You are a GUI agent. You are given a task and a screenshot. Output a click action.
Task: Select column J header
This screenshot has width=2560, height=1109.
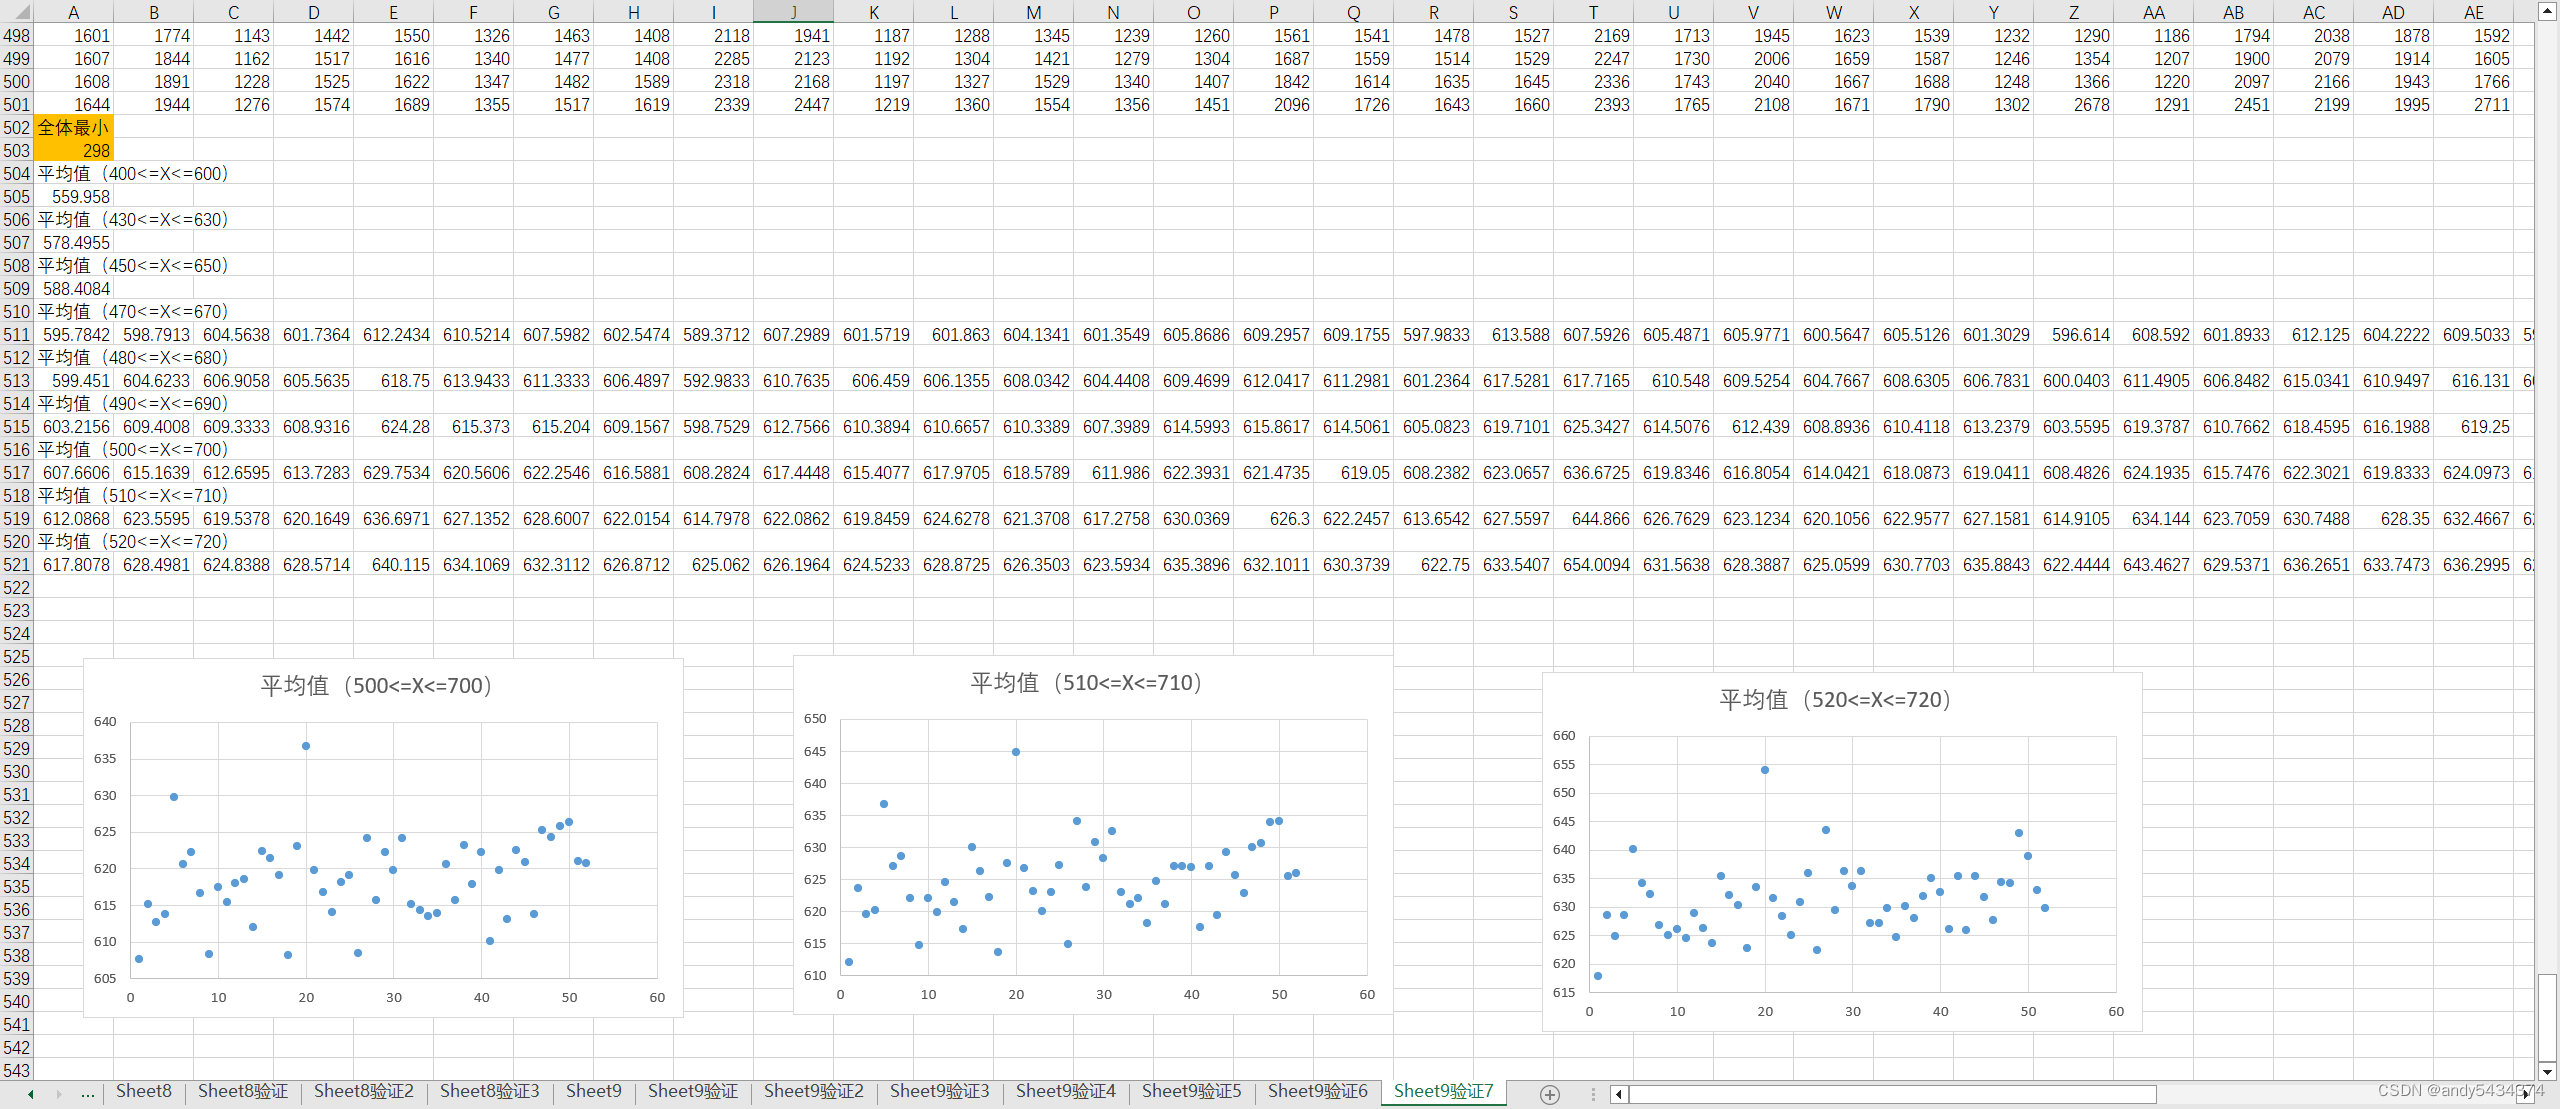coord(794,12)
